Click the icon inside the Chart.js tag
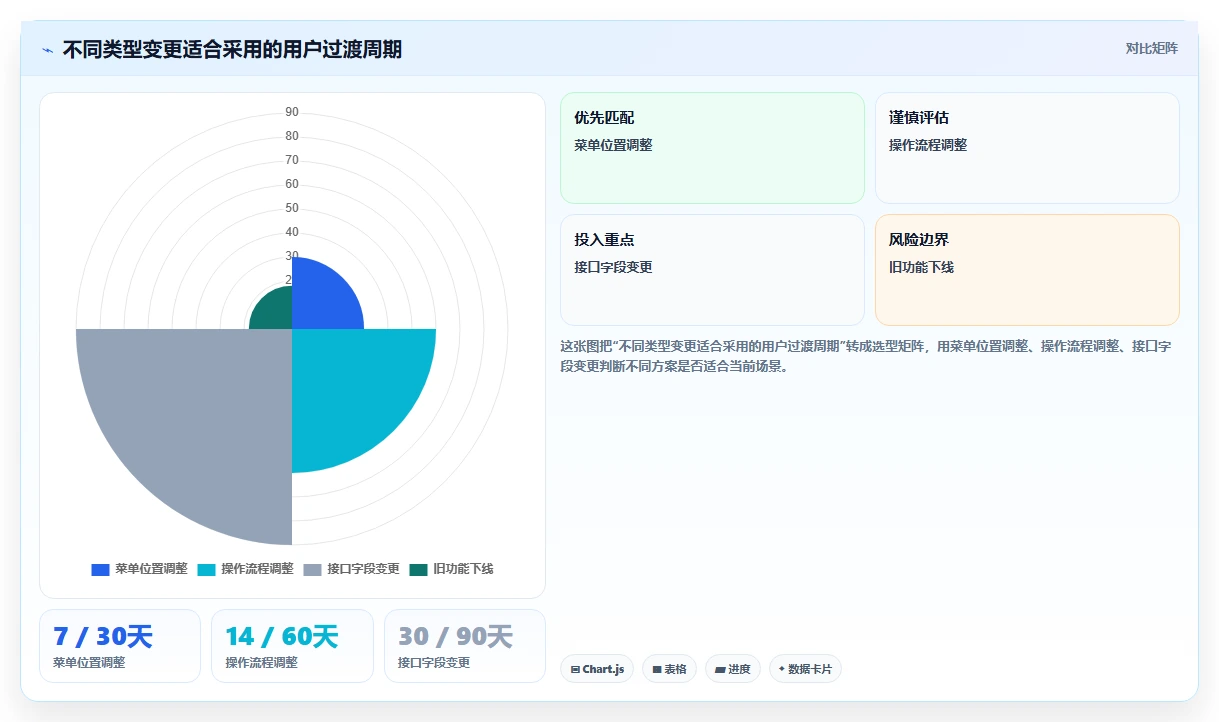This screenshot has width=1219, height=722. coord(575,669)
